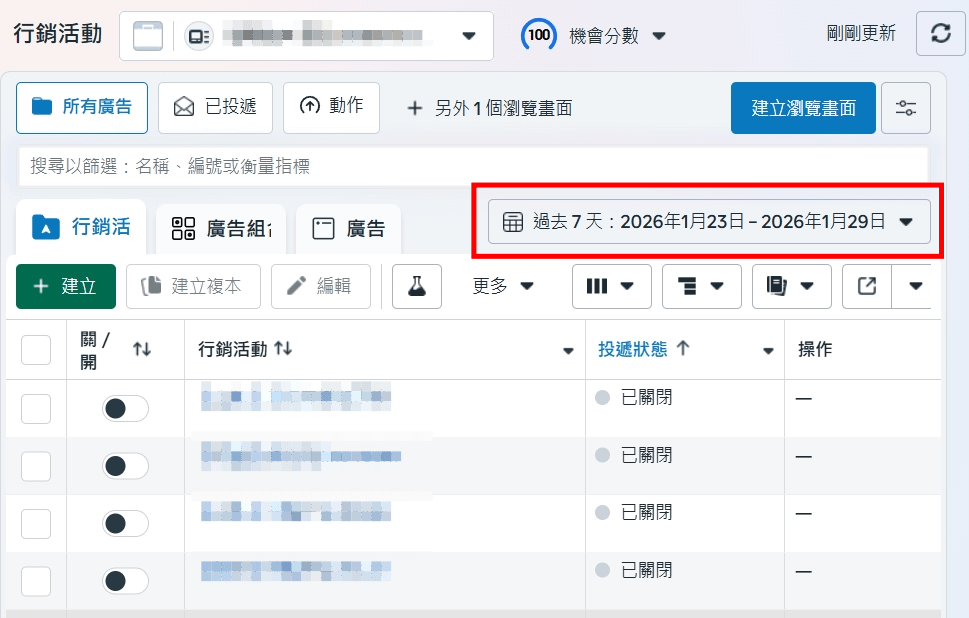Toggle the last visible campaign switch
969x618 pixels.
tap(125, 580)
